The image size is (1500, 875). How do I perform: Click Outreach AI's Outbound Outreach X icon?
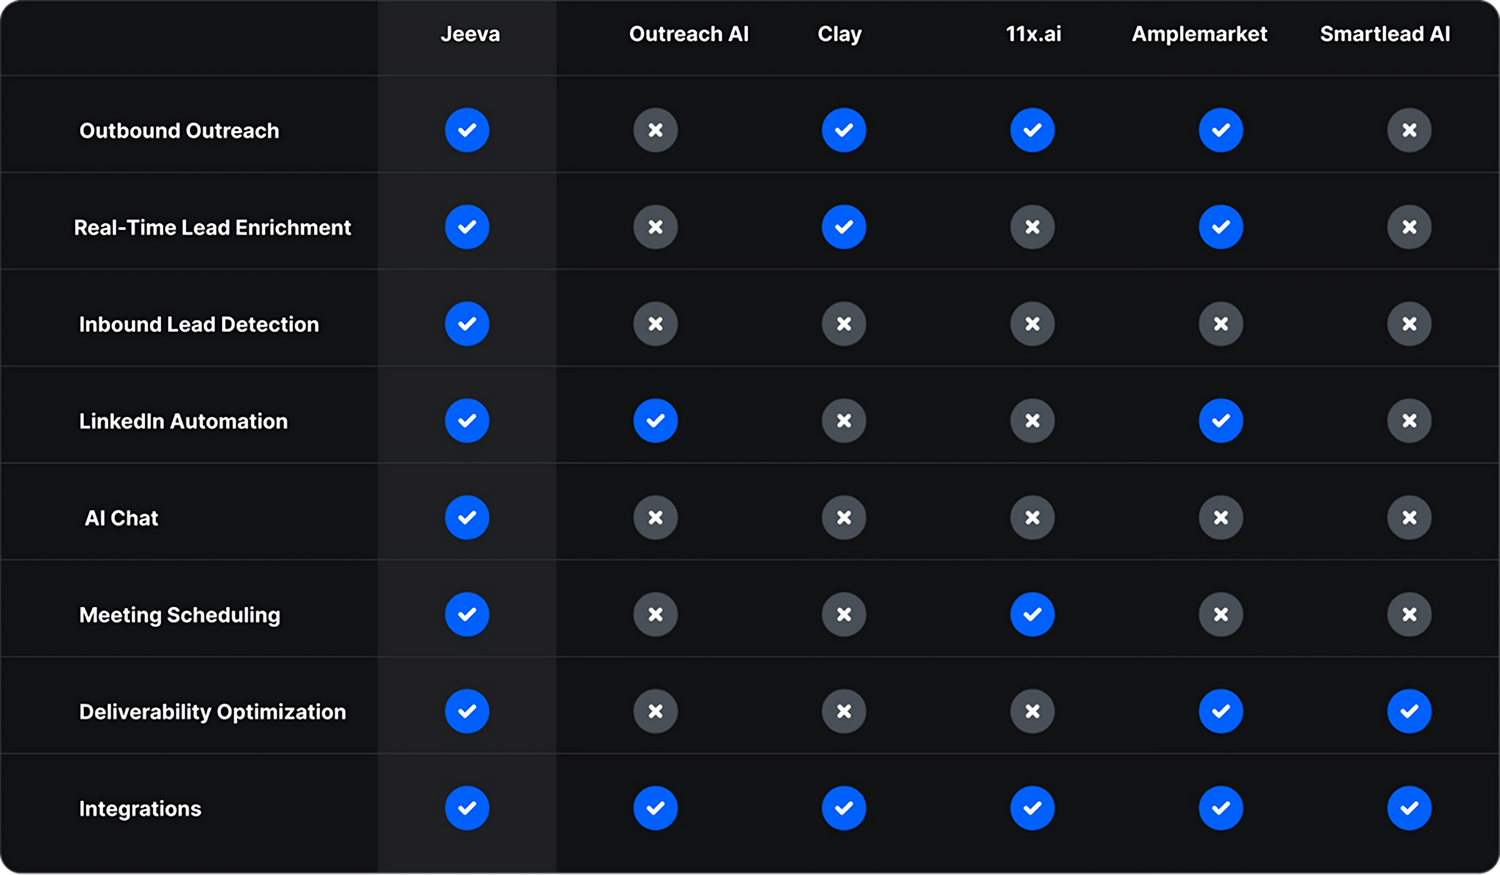655,130
